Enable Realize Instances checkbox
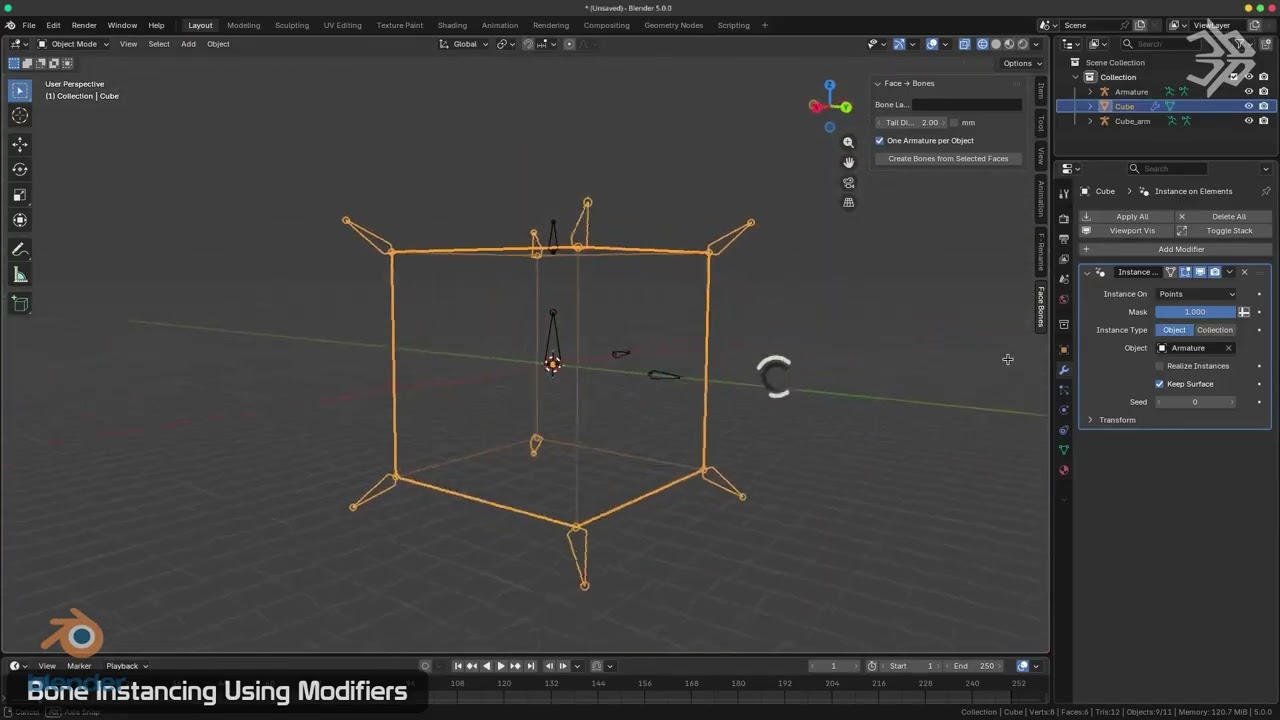1280x720 pixels. 1160,366
